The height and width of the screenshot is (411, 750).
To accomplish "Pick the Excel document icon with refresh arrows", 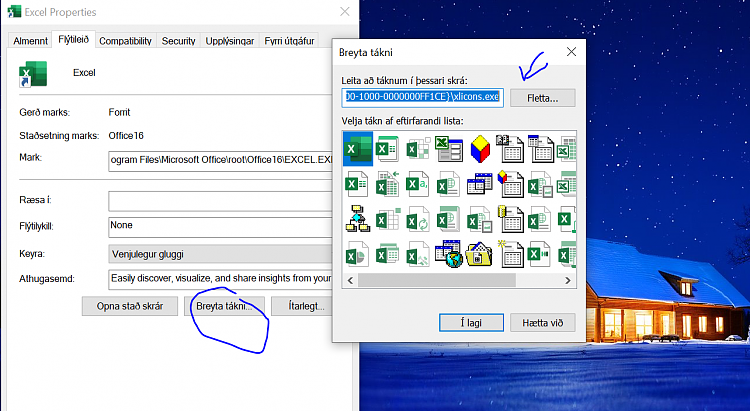I will tap(418, 219).
